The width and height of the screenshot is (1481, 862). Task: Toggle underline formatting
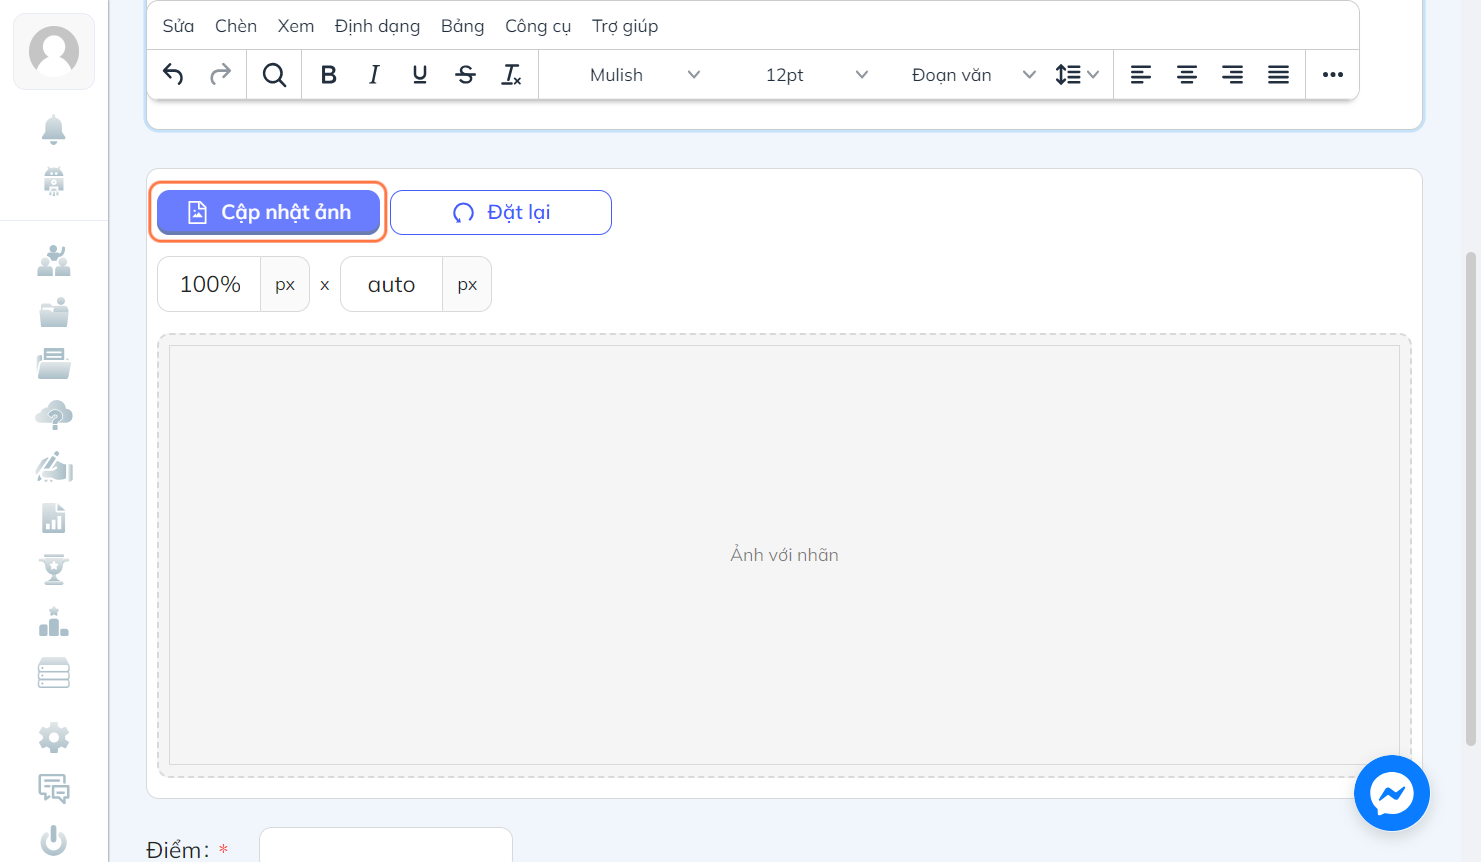pos(420,74)
